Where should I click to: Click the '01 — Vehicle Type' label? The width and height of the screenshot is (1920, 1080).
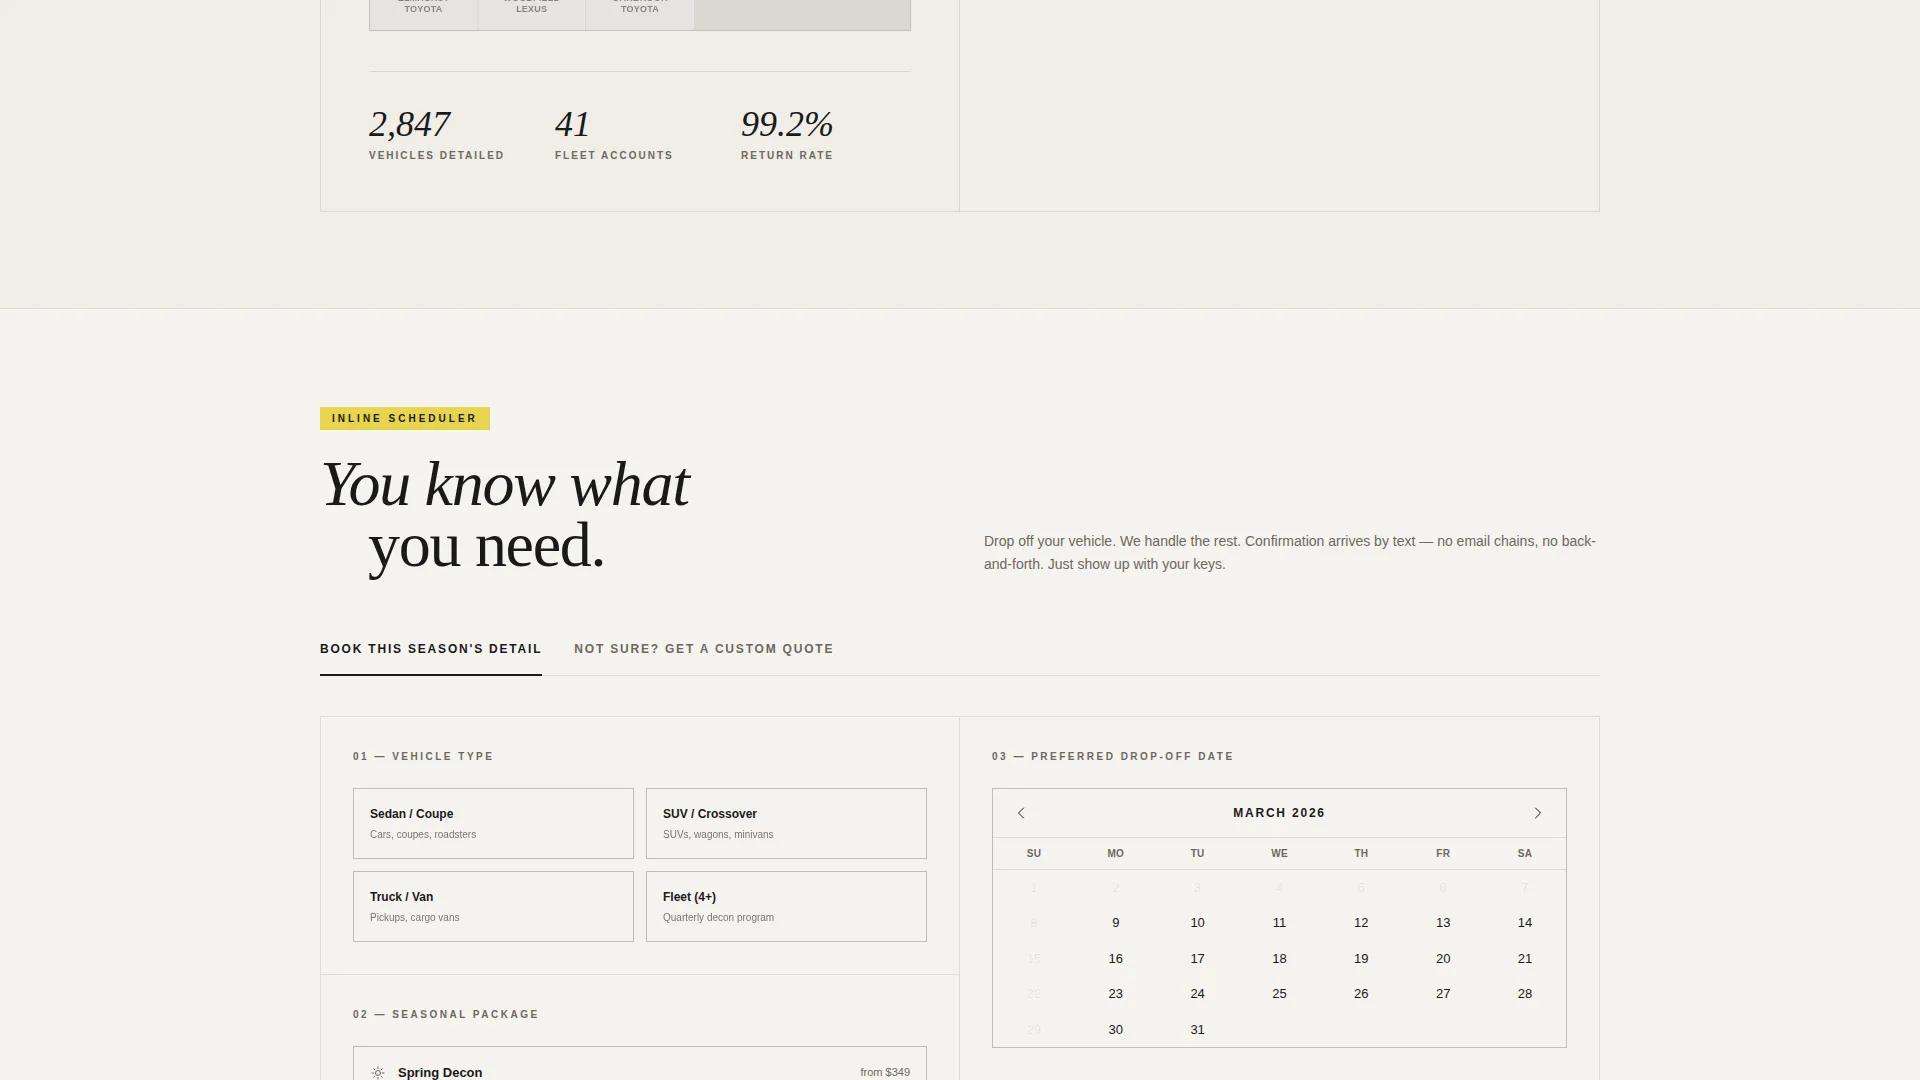pos(423,757)
